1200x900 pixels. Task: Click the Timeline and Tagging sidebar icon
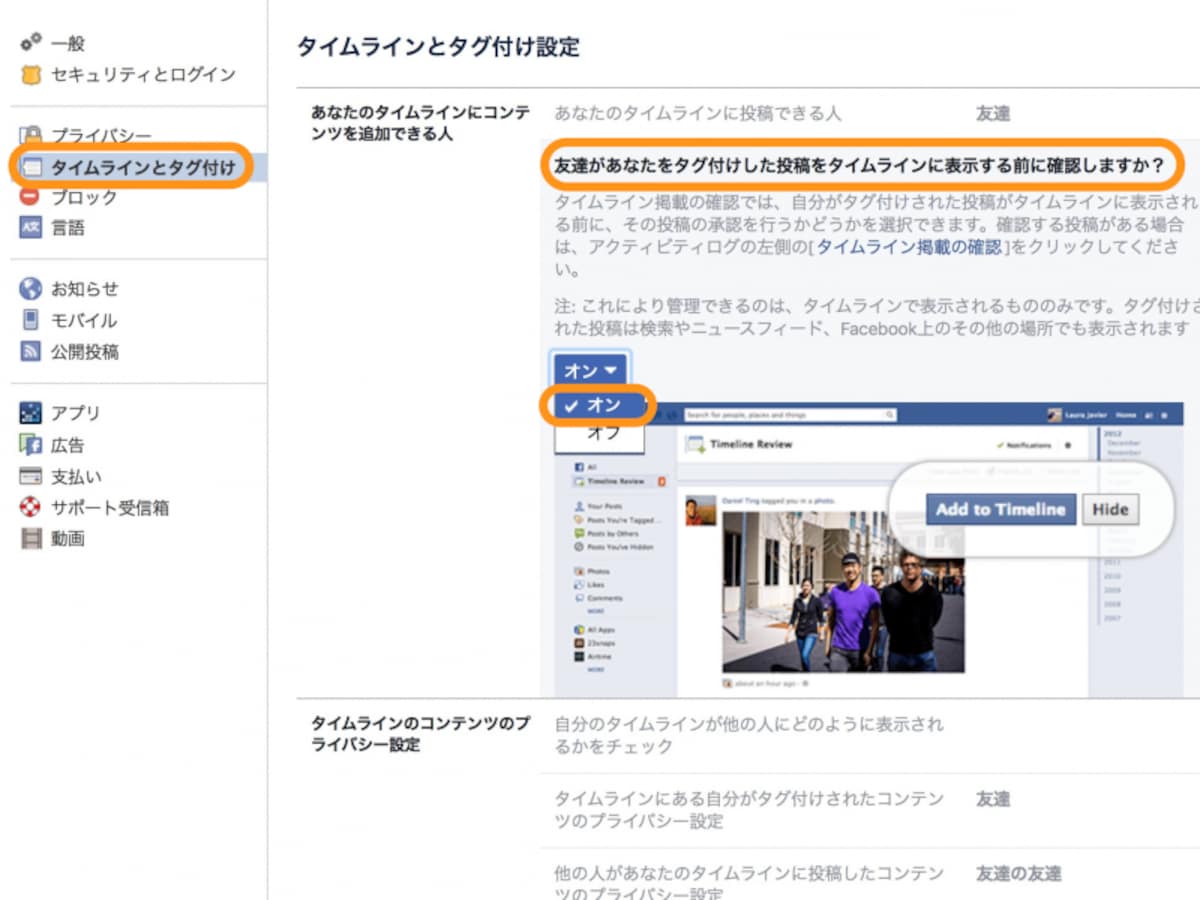pyautogui.click(x=31, y=167)
